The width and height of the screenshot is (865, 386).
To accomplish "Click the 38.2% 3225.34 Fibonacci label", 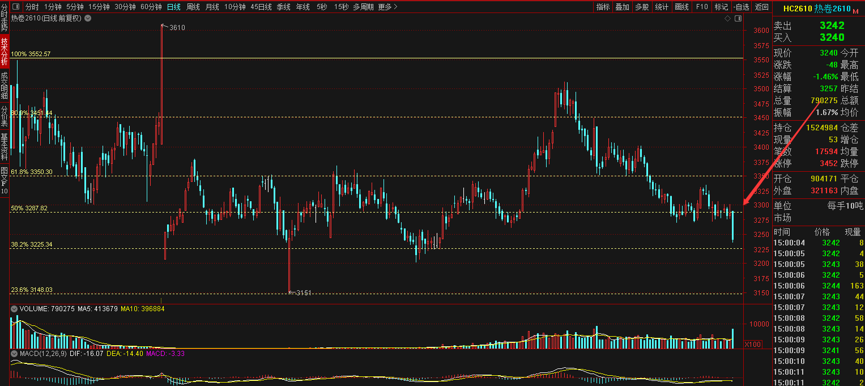I will (33, 244).
